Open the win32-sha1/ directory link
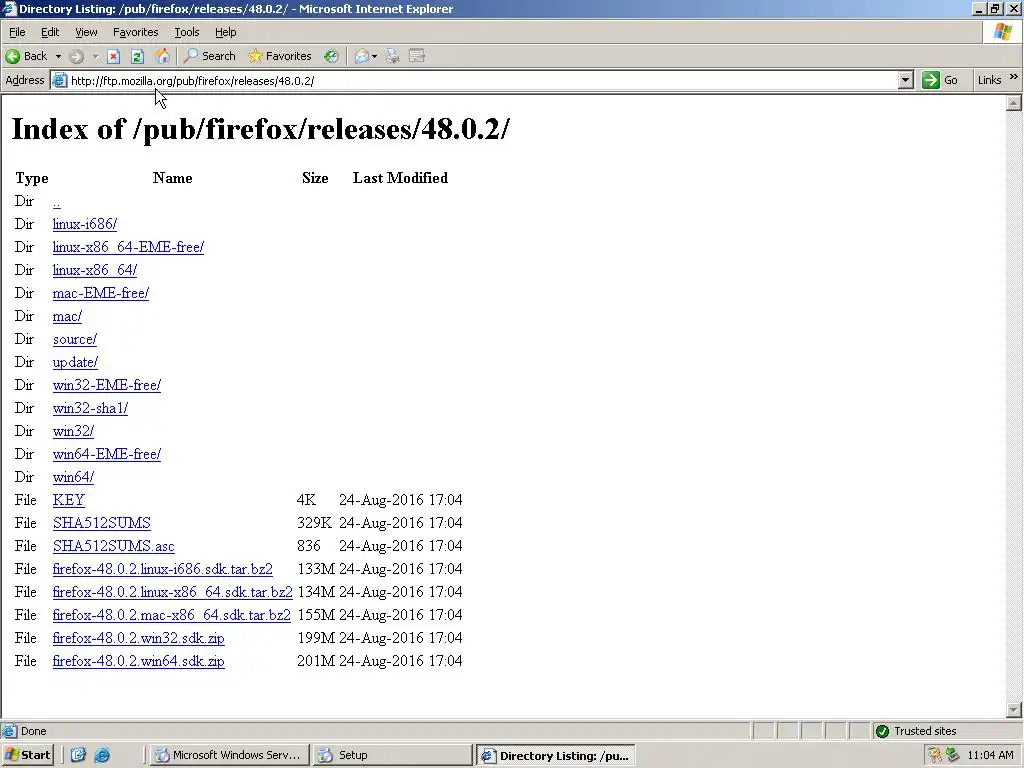The height and width of the screenshot is (768, 1024). 90,408
